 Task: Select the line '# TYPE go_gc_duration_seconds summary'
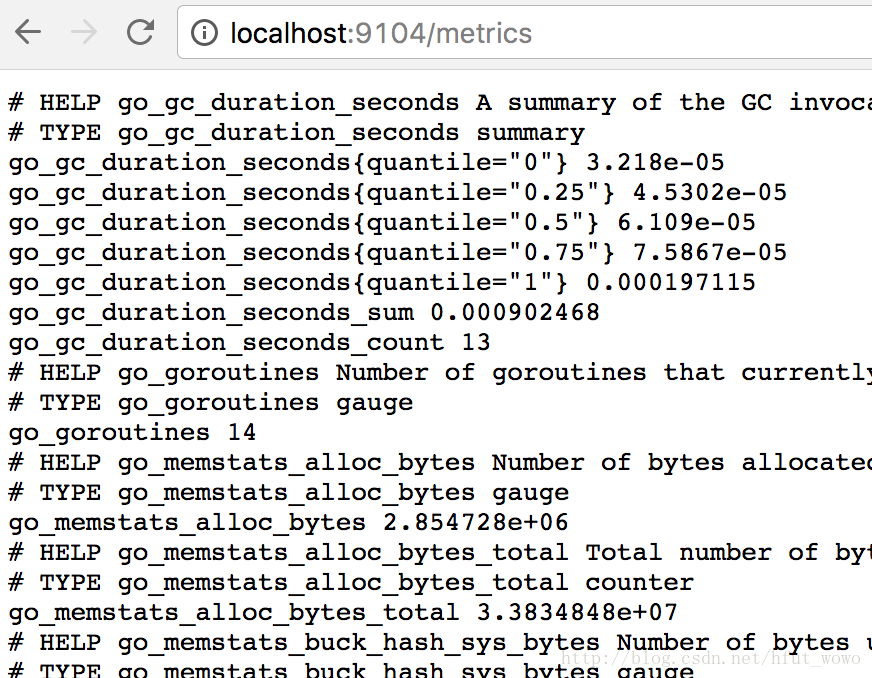296,133
